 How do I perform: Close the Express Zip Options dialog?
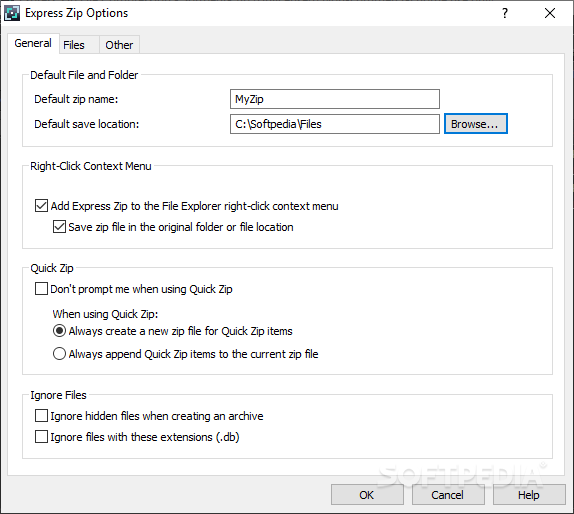pyautogui.click(x=550, y=13)
